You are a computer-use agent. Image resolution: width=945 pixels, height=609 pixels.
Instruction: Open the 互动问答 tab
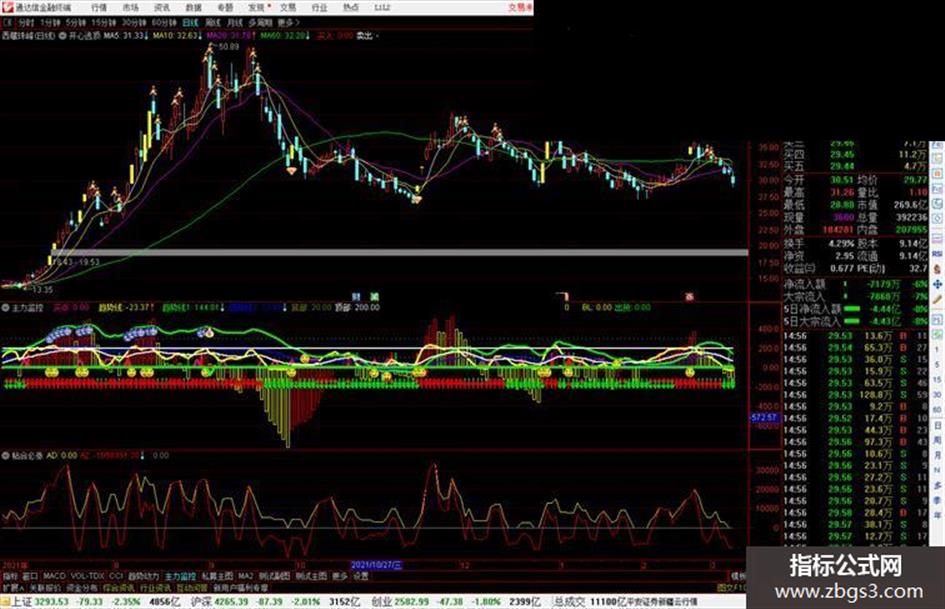tap(192, 587)
